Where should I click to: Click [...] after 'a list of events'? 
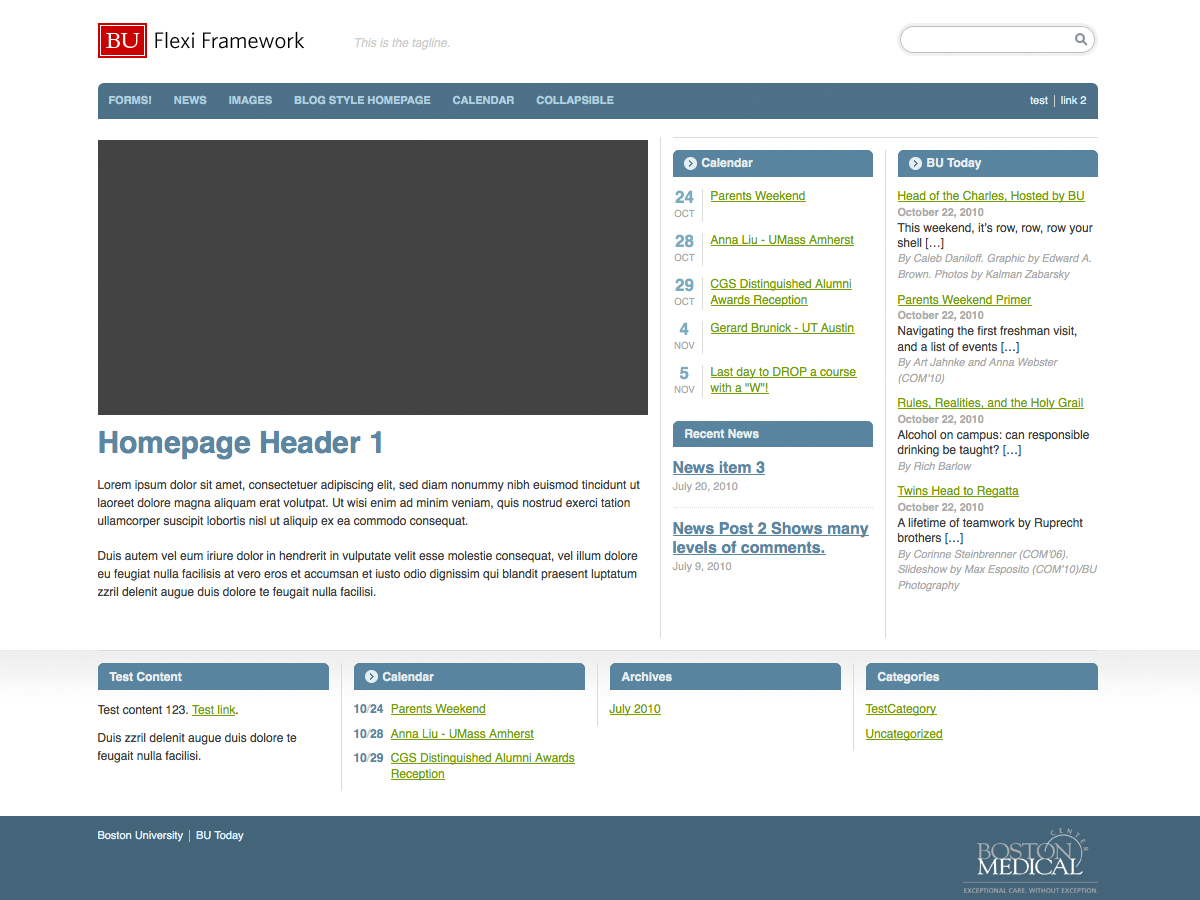pos(1010,347)
